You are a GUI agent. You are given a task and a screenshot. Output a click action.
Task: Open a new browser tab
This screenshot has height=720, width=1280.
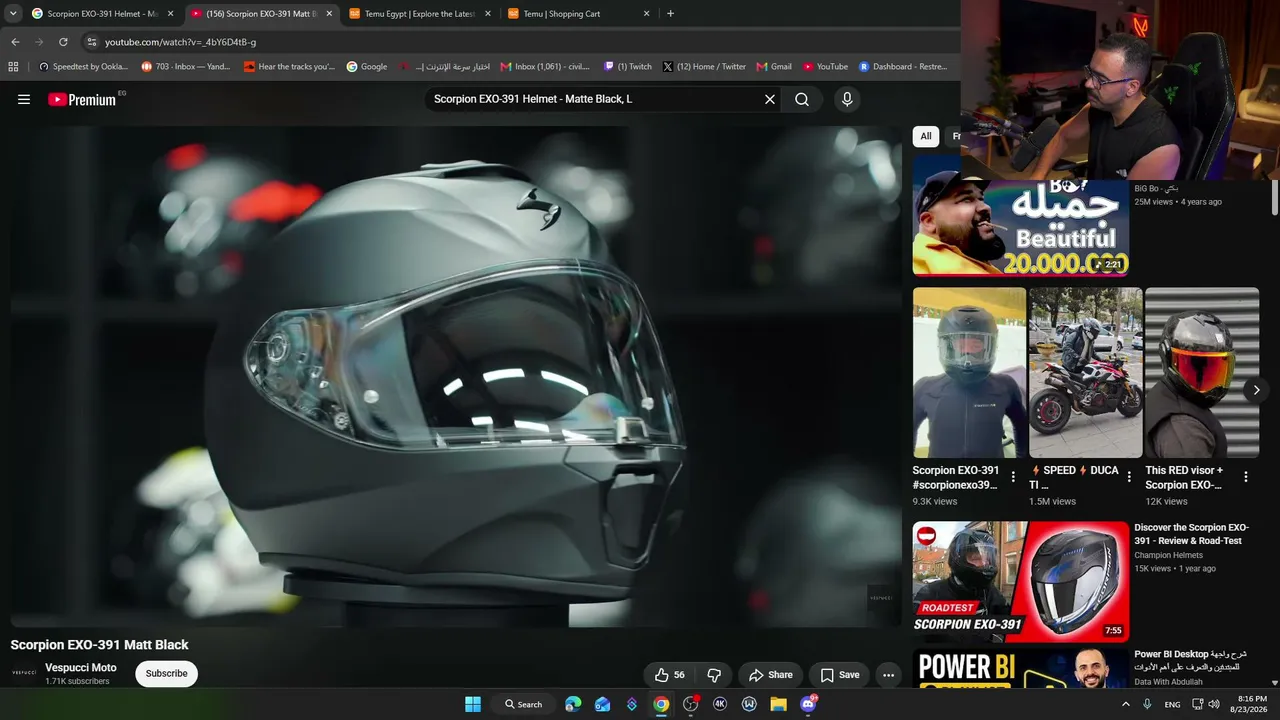pyautogui.click(x=670, y=14)
